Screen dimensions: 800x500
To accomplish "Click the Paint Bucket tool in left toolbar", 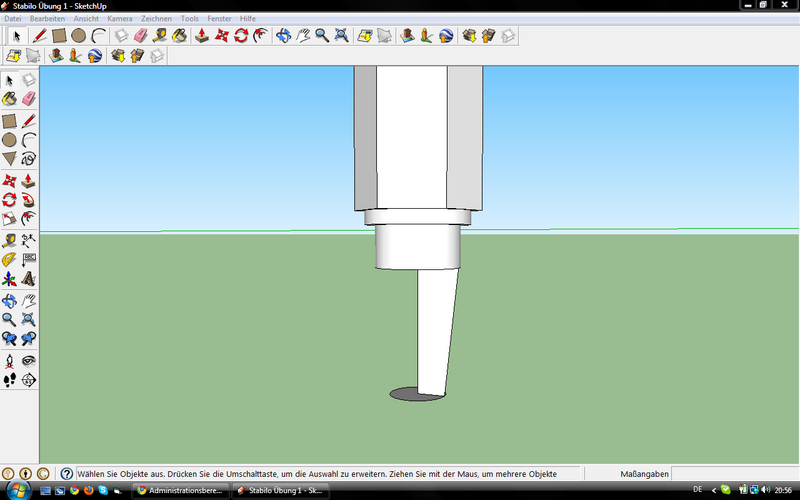I will pyautogui.click(x=9, y=98).
